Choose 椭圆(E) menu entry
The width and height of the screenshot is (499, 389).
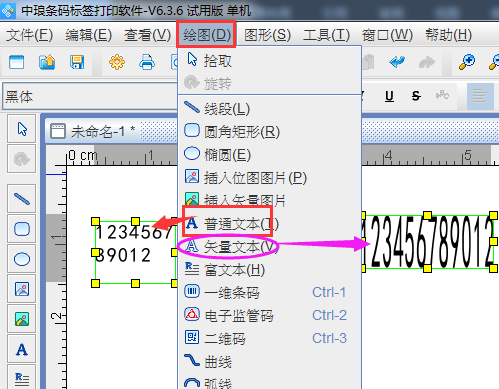tap(270, 155)
